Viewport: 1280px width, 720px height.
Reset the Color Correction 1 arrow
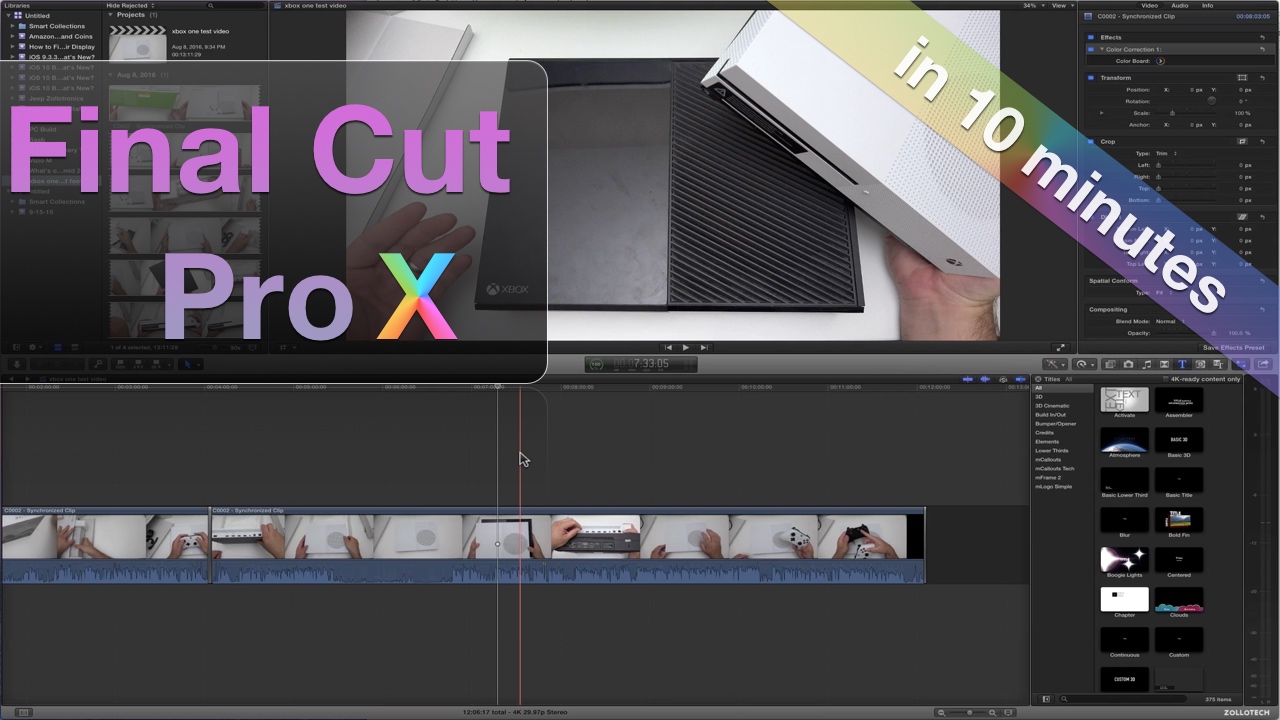coord(1262,49)
